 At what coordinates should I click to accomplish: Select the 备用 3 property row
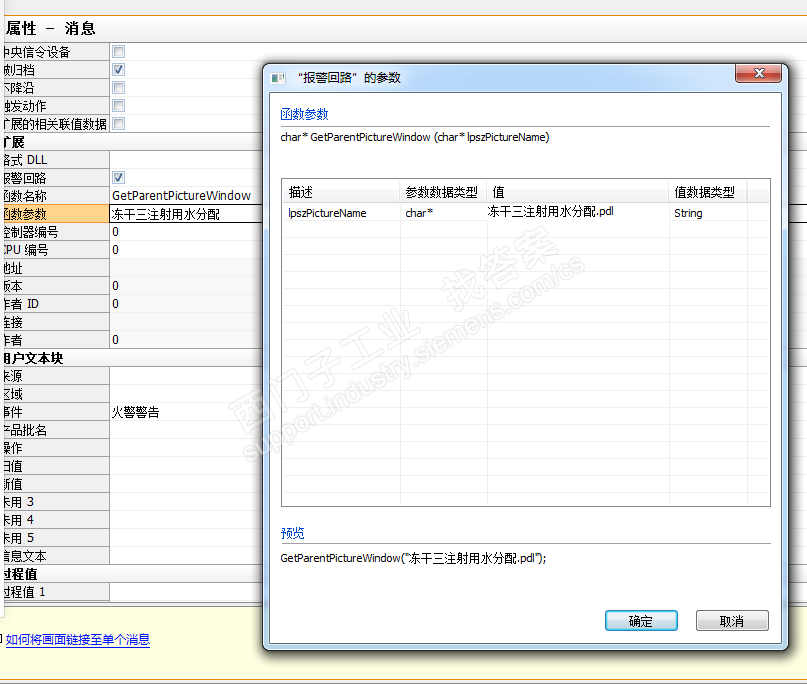[55, 502]
